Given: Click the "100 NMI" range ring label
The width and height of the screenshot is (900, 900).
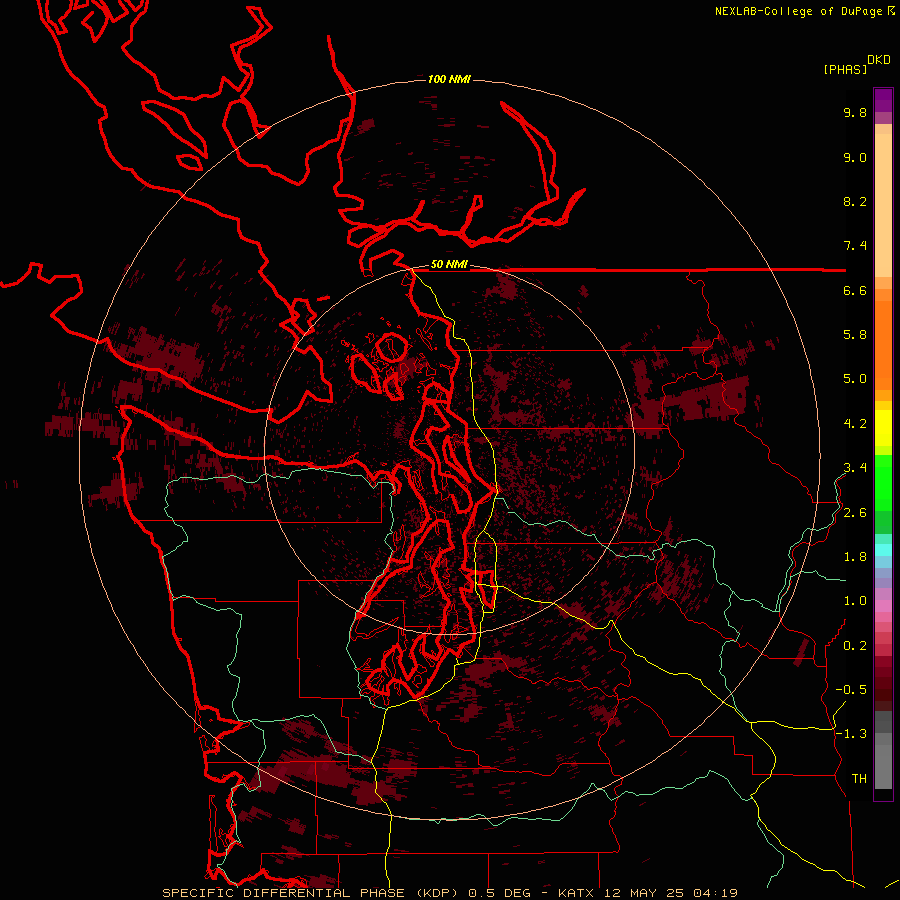Looking at the screenshot, I should 449,79.
